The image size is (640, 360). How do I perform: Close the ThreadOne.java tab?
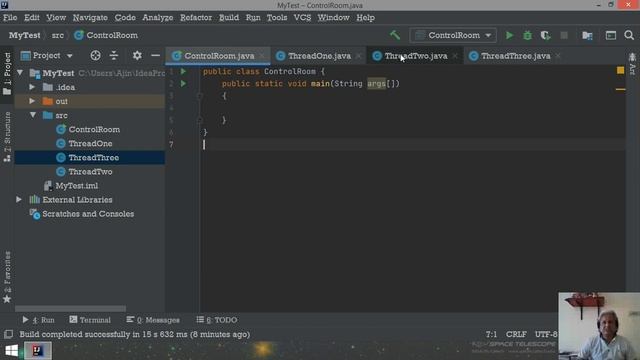(358, 56)
